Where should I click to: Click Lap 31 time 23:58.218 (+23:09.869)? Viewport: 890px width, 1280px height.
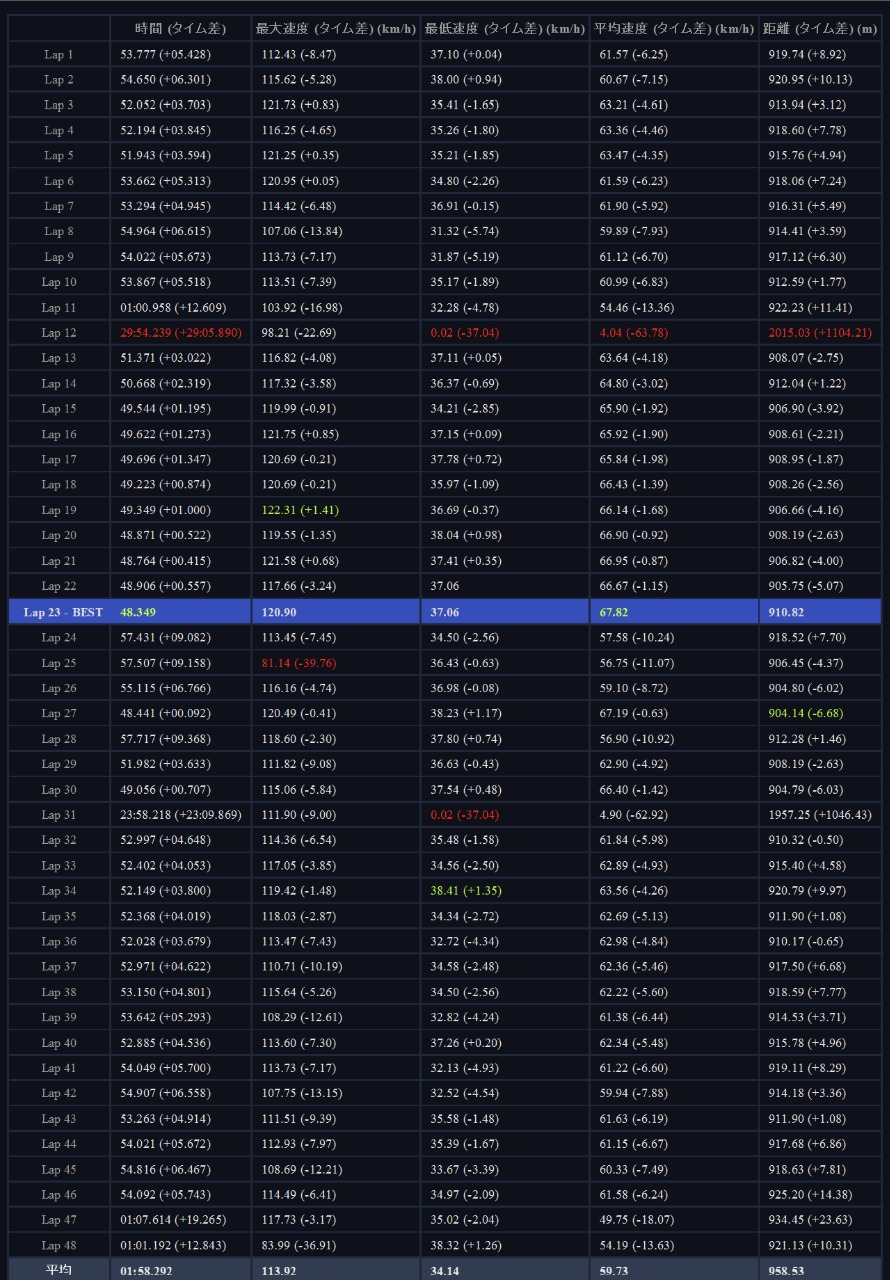181,815
